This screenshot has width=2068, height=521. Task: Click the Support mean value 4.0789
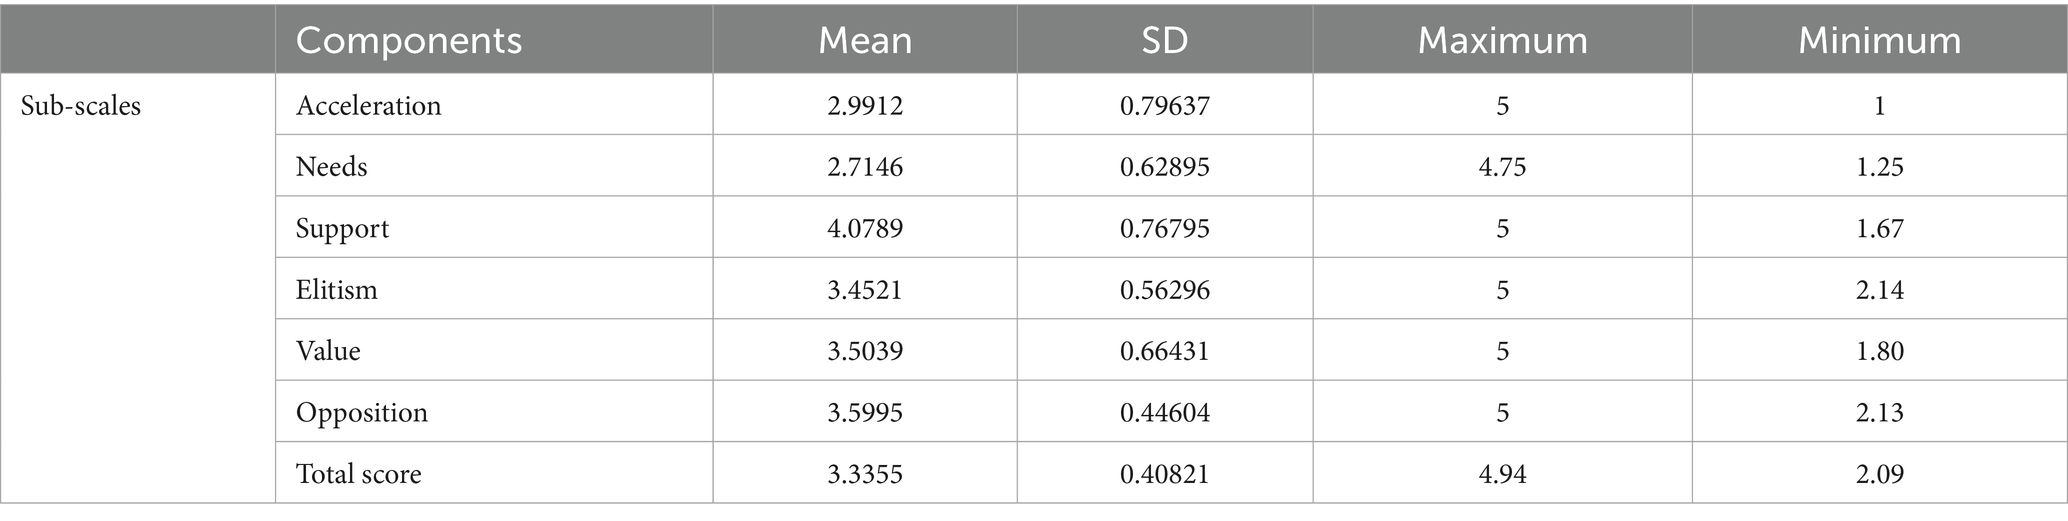click(x=865, y=228)
